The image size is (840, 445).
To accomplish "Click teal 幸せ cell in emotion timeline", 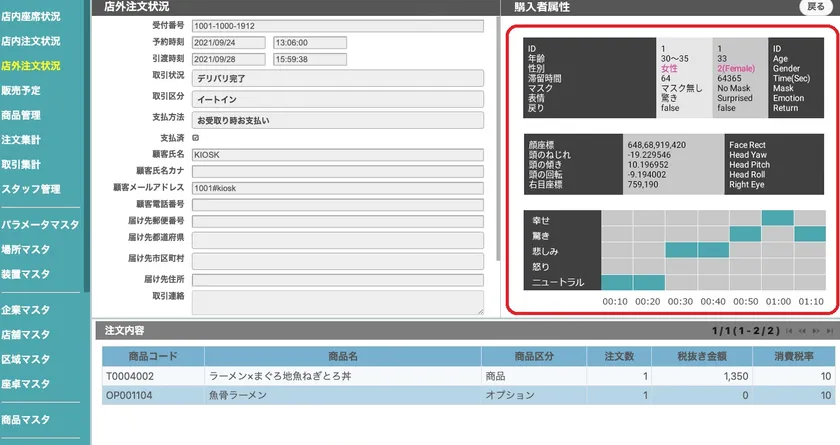I will click(777, 218).
